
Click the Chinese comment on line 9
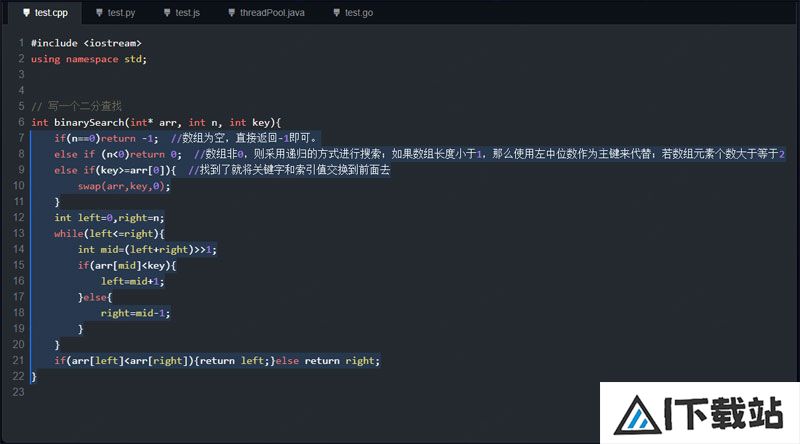289,170
